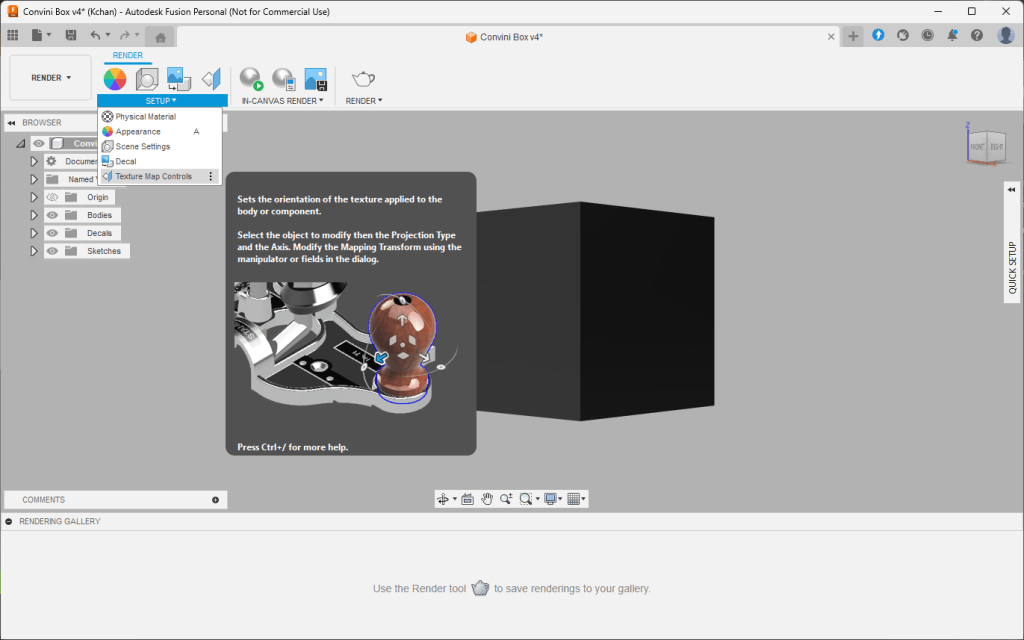Select Texture Map Controls menu item
Viewport: 1024px width, 640px height.
(153, 176)
